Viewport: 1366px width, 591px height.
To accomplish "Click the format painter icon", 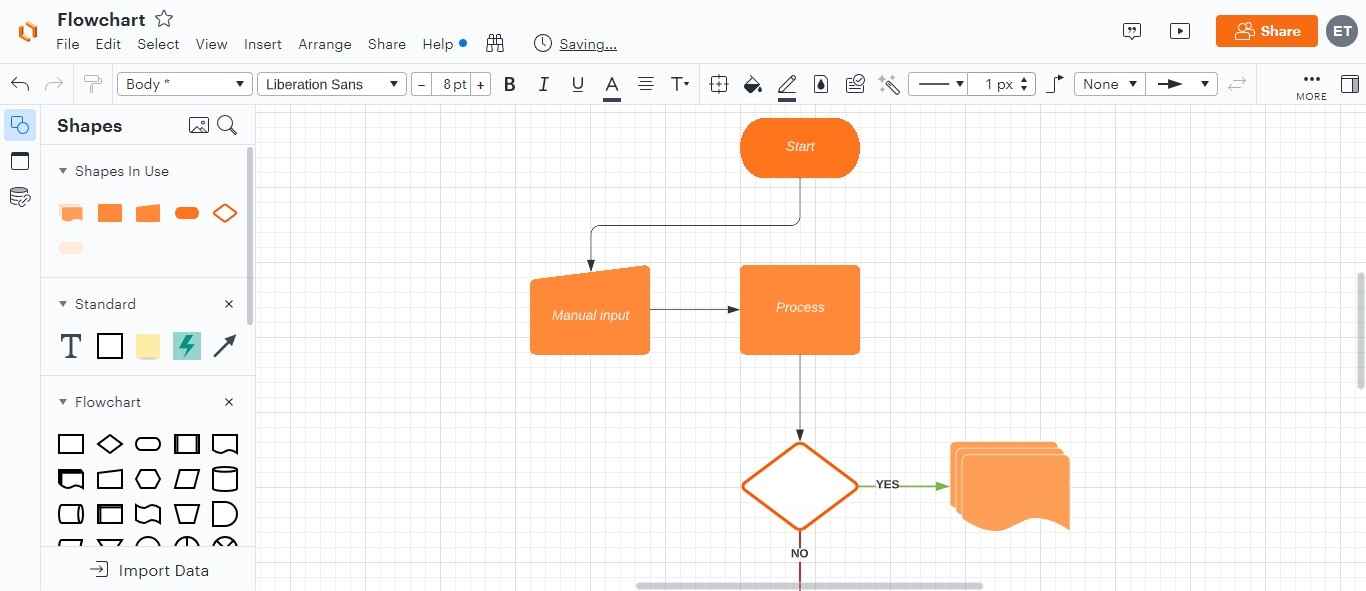I will pos(93,84).
